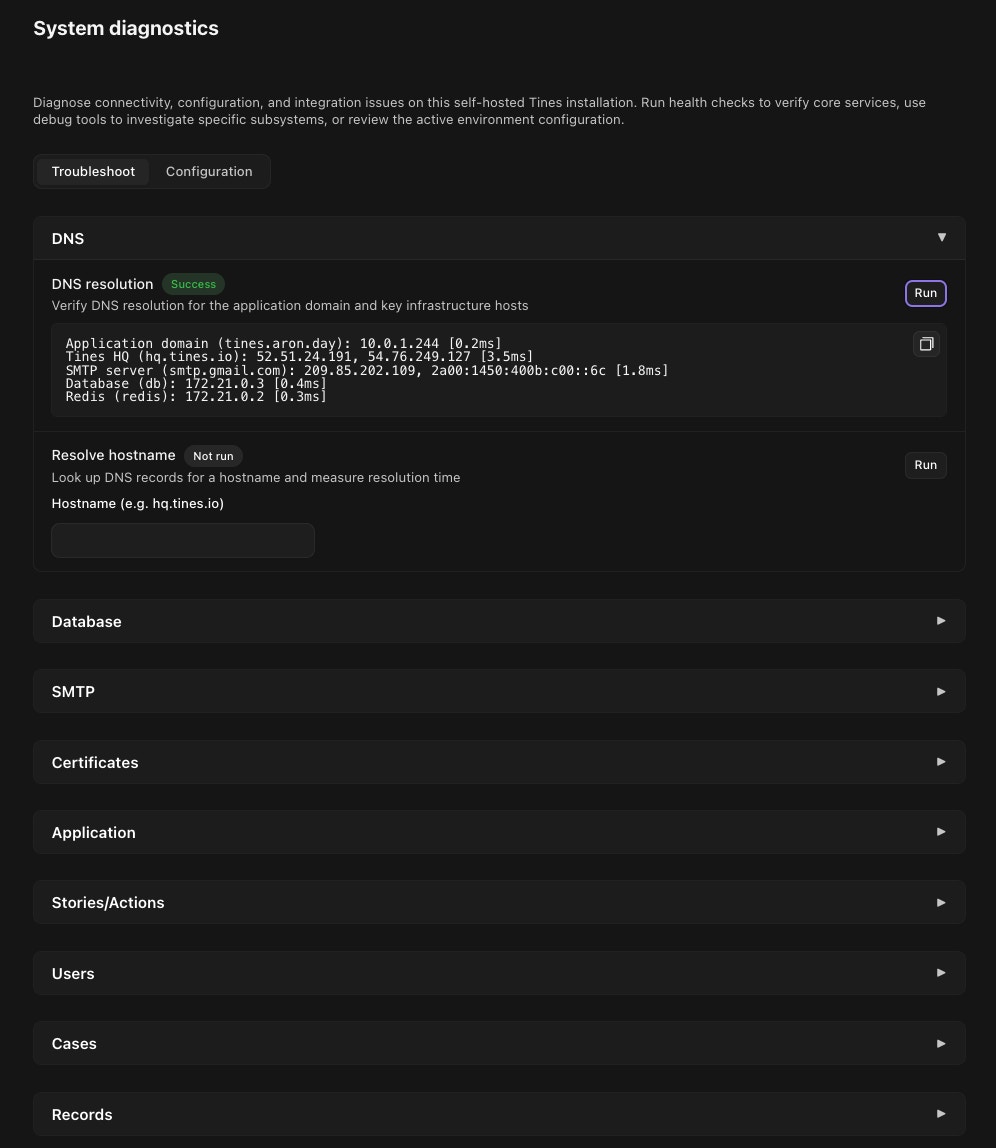Expand the Cases section arrow
996x1148 pixels.
(x=941, y=1043)
